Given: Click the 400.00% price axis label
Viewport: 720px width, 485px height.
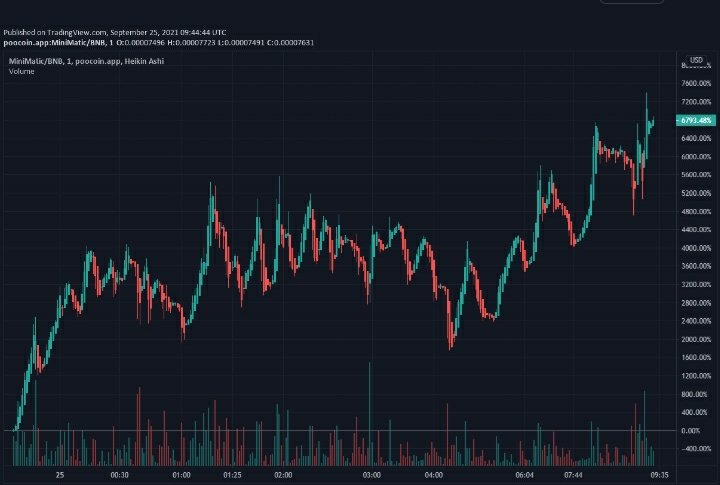Looking at the screenshot, I should coord(695,412).
